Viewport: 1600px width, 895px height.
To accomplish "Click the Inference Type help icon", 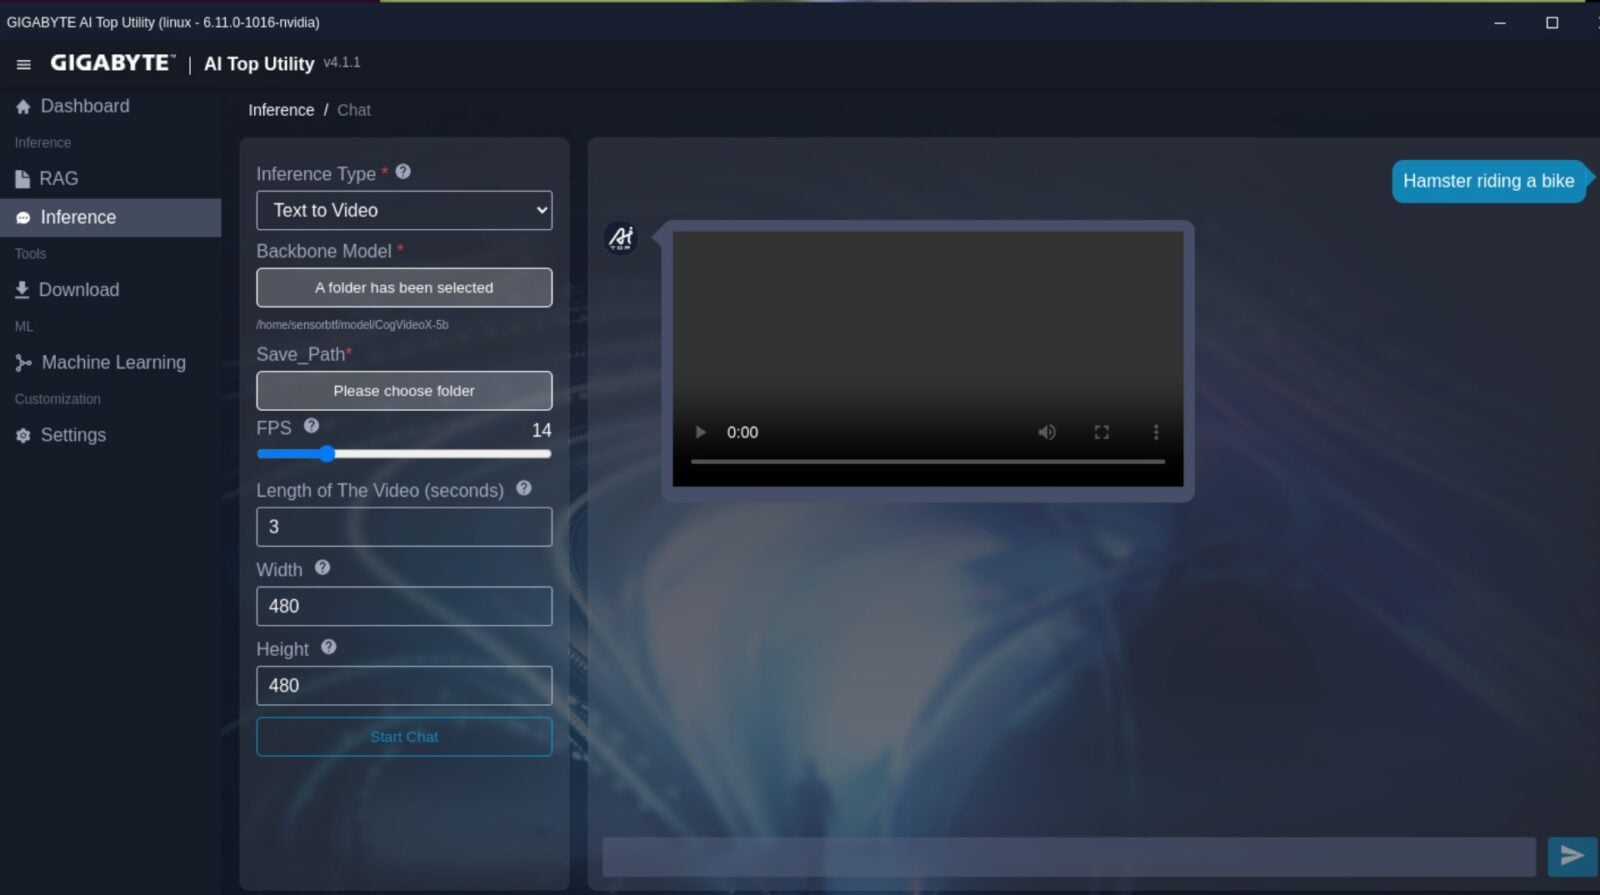I will (403, 172).
